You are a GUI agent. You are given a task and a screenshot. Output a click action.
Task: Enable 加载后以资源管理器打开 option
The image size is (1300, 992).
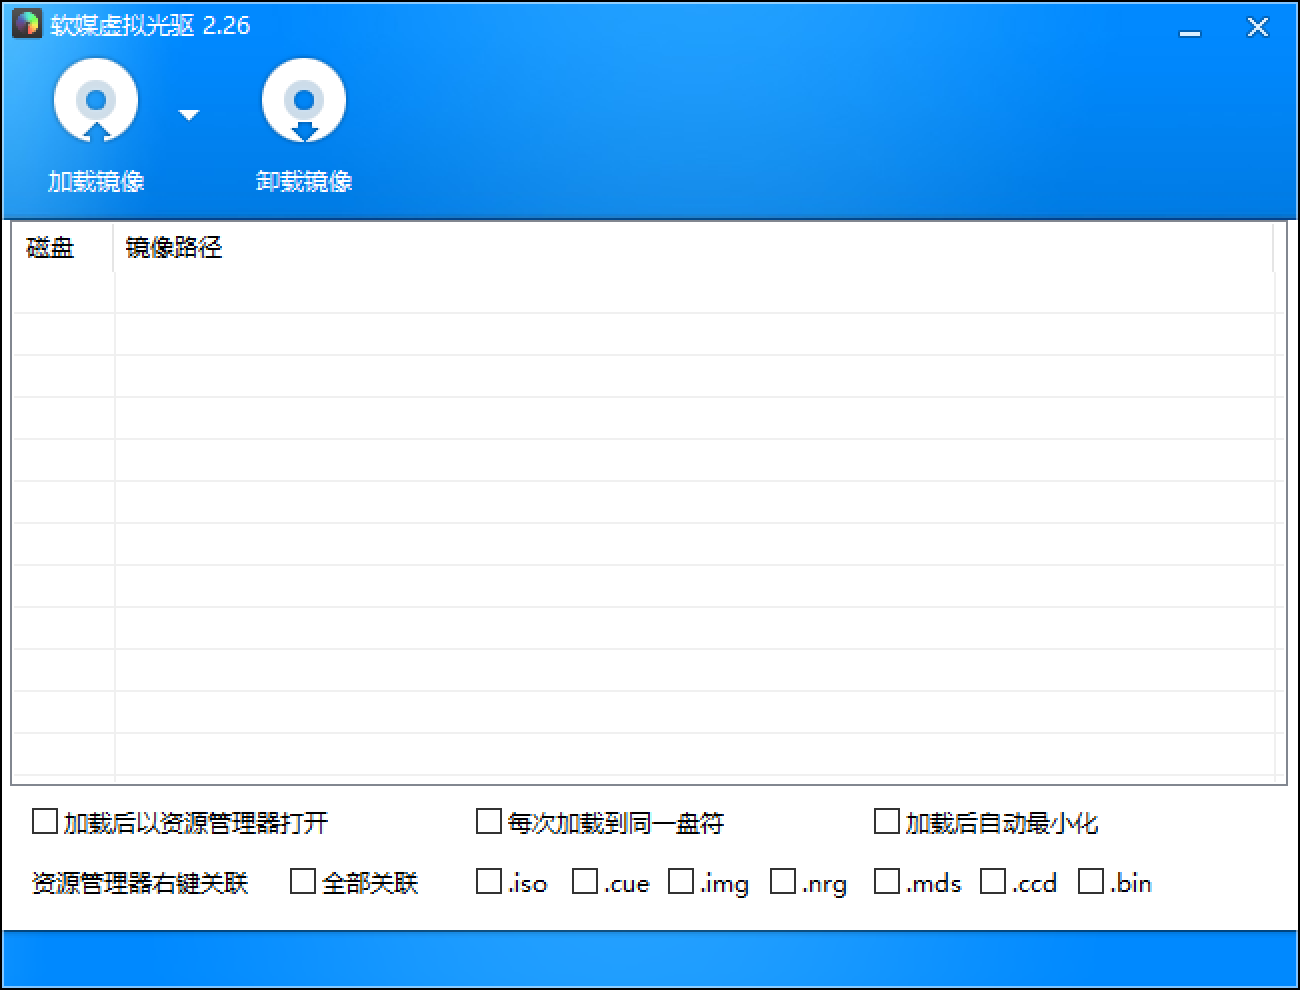tap(44, 821)
